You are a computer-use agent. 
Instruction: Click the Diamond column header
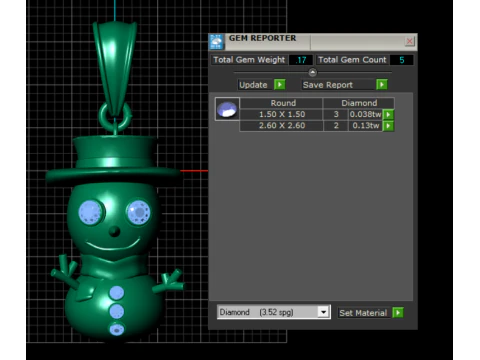tap(359, 103)
